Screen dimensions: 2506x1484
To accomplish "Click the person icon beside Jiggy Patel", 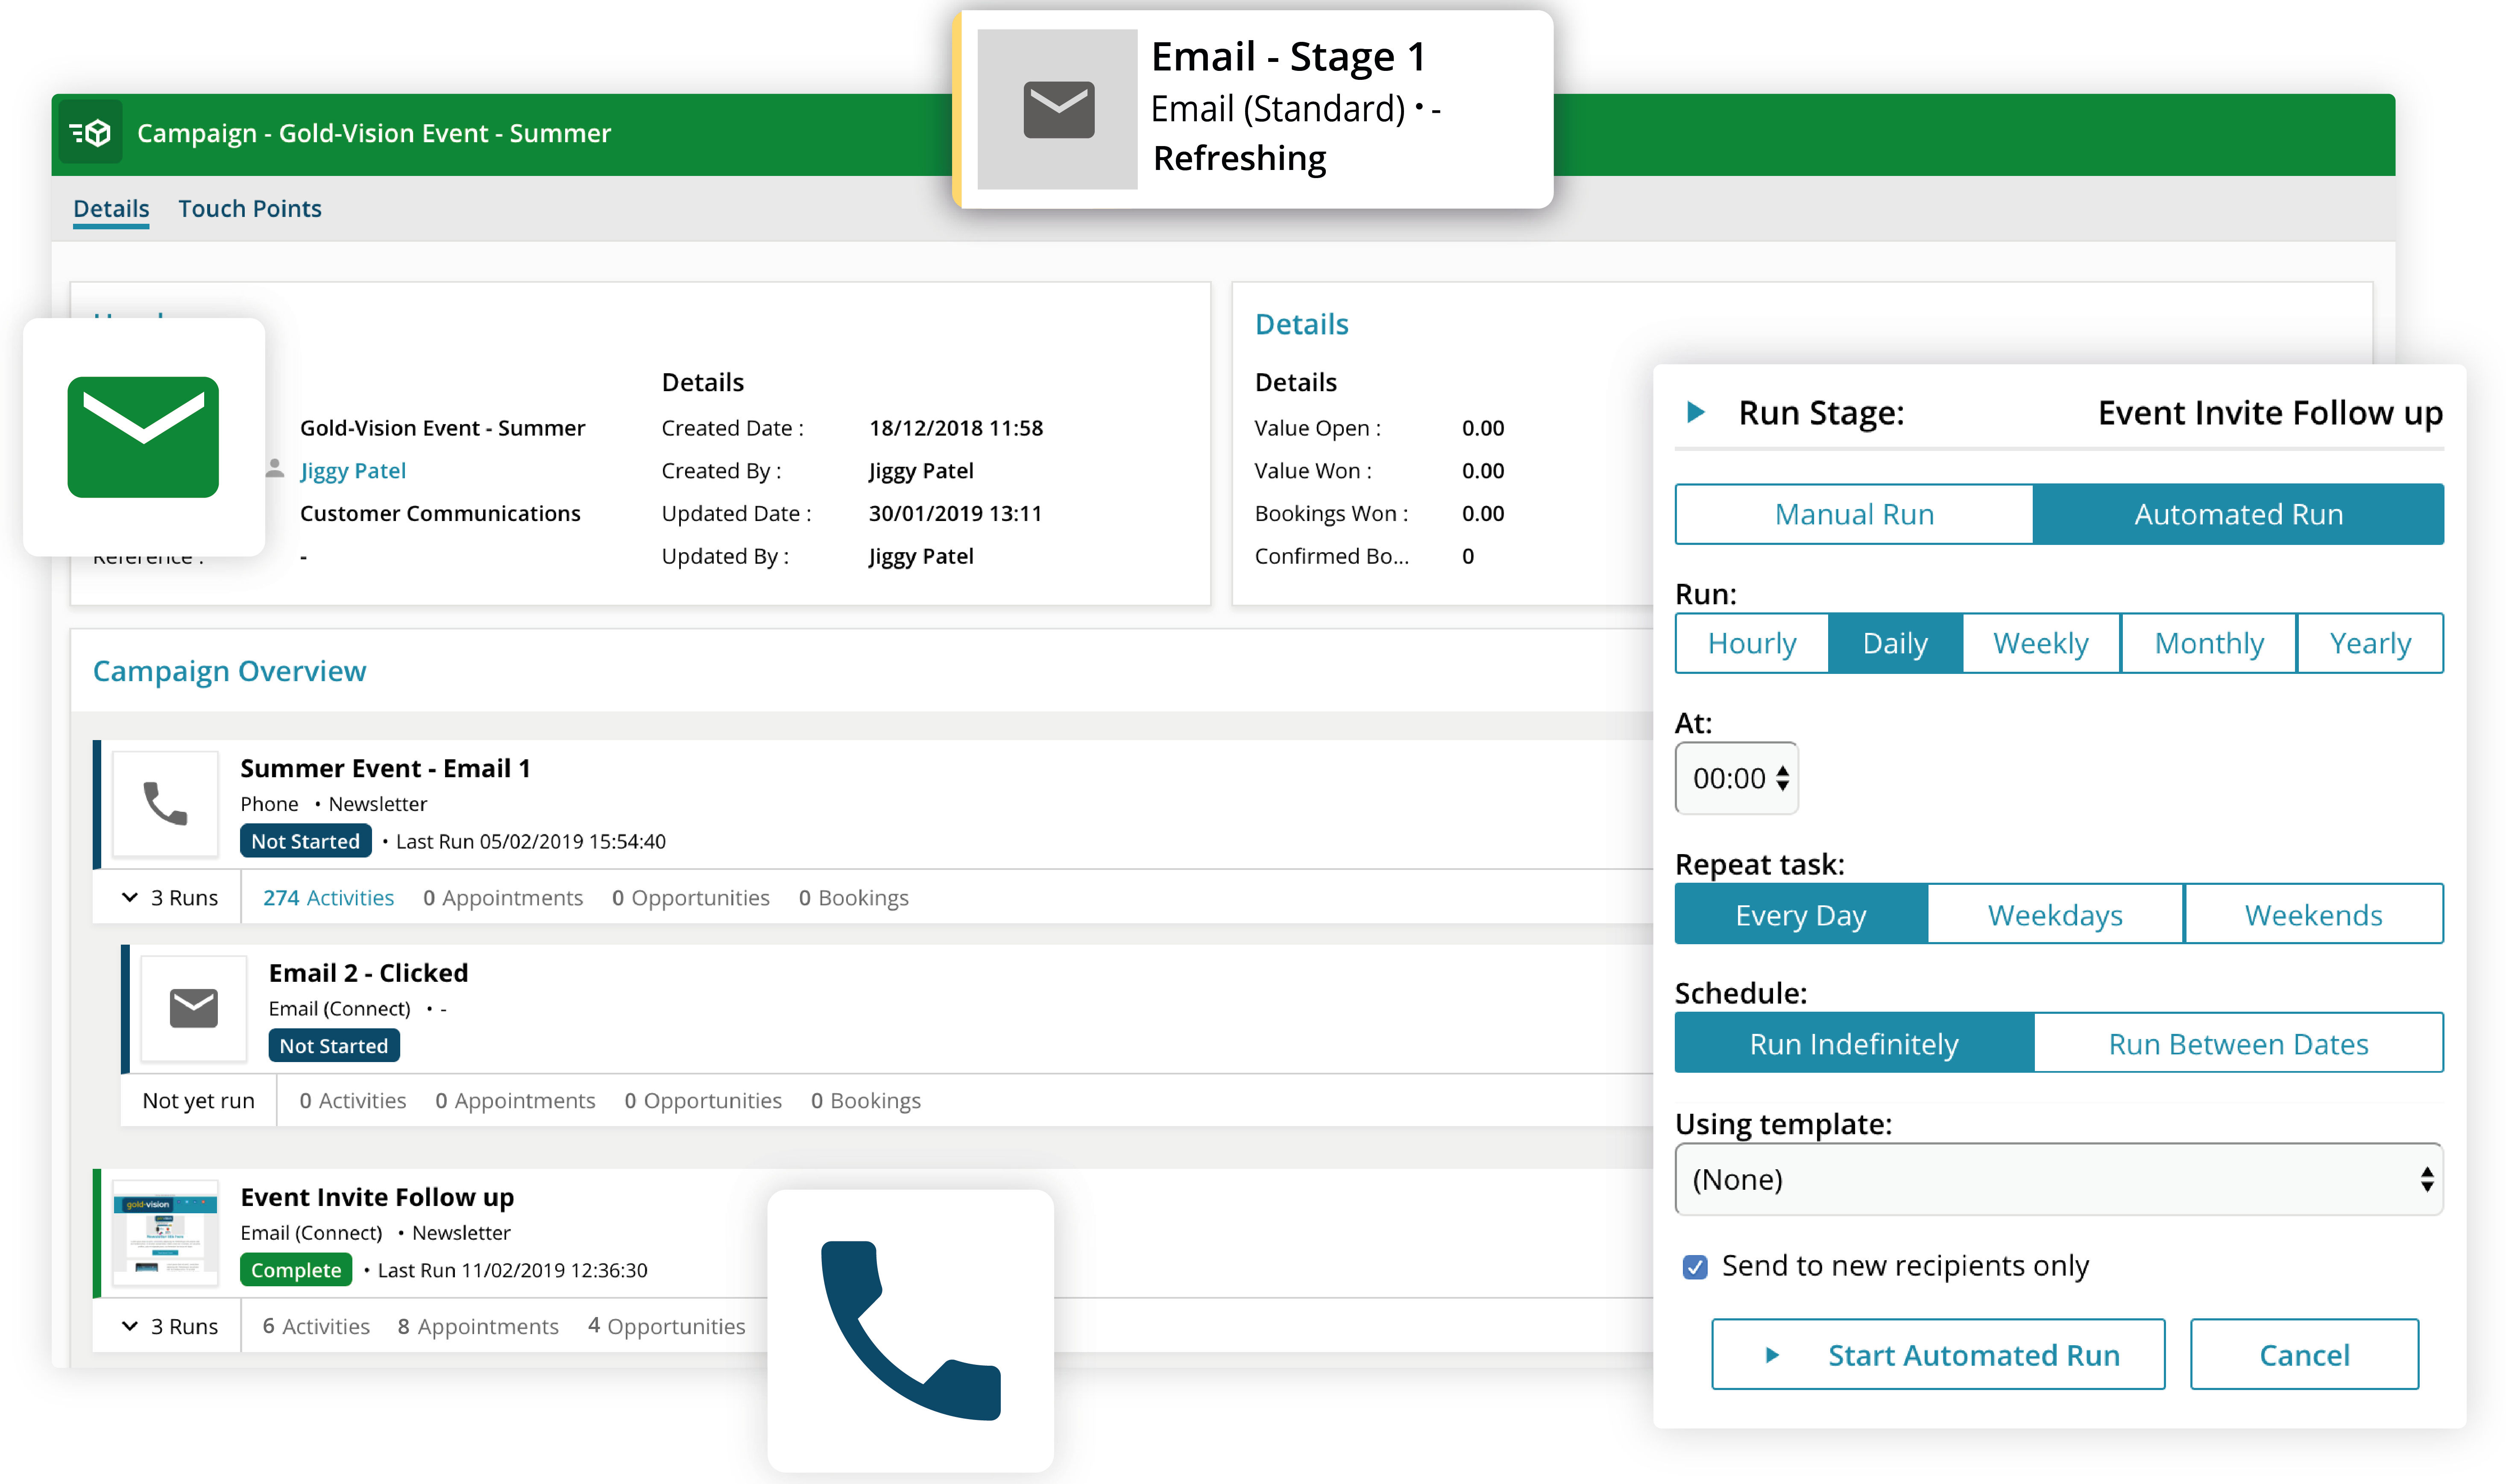I will coord(275,469).
